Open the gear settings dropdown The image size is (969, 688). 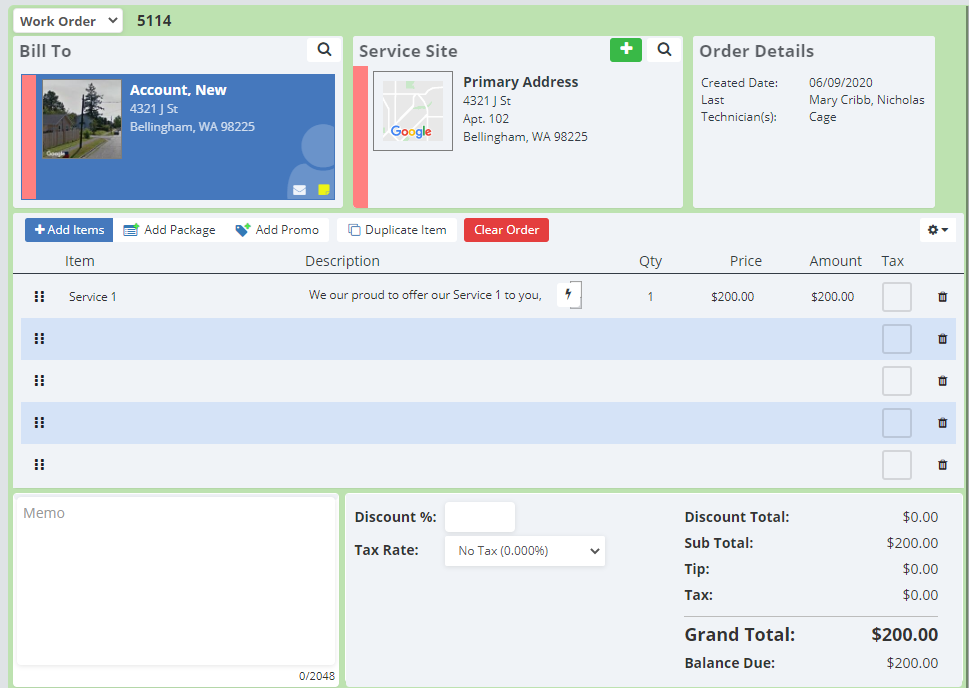pyautogui.click(x=939, y=230)
